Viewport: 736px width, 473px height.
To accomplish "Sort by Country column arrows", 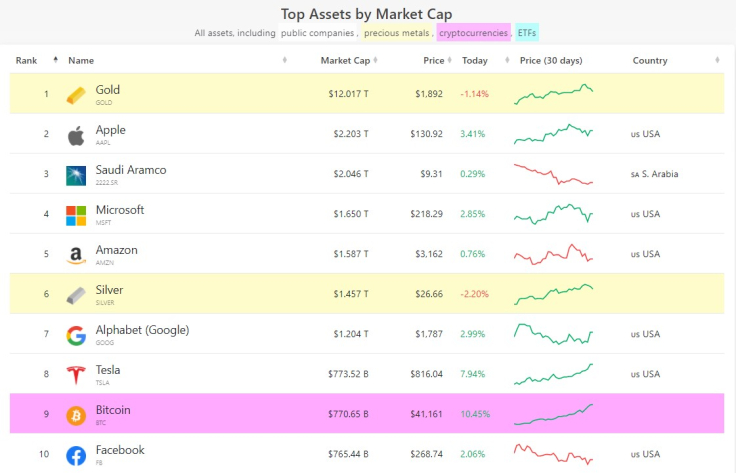I will click(717, 60).
